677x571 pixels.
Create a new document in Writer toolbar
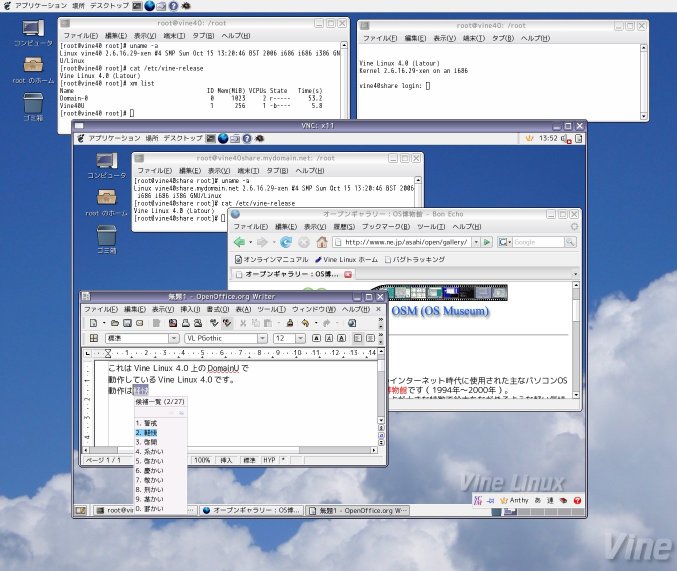click(x=93, y=323)
